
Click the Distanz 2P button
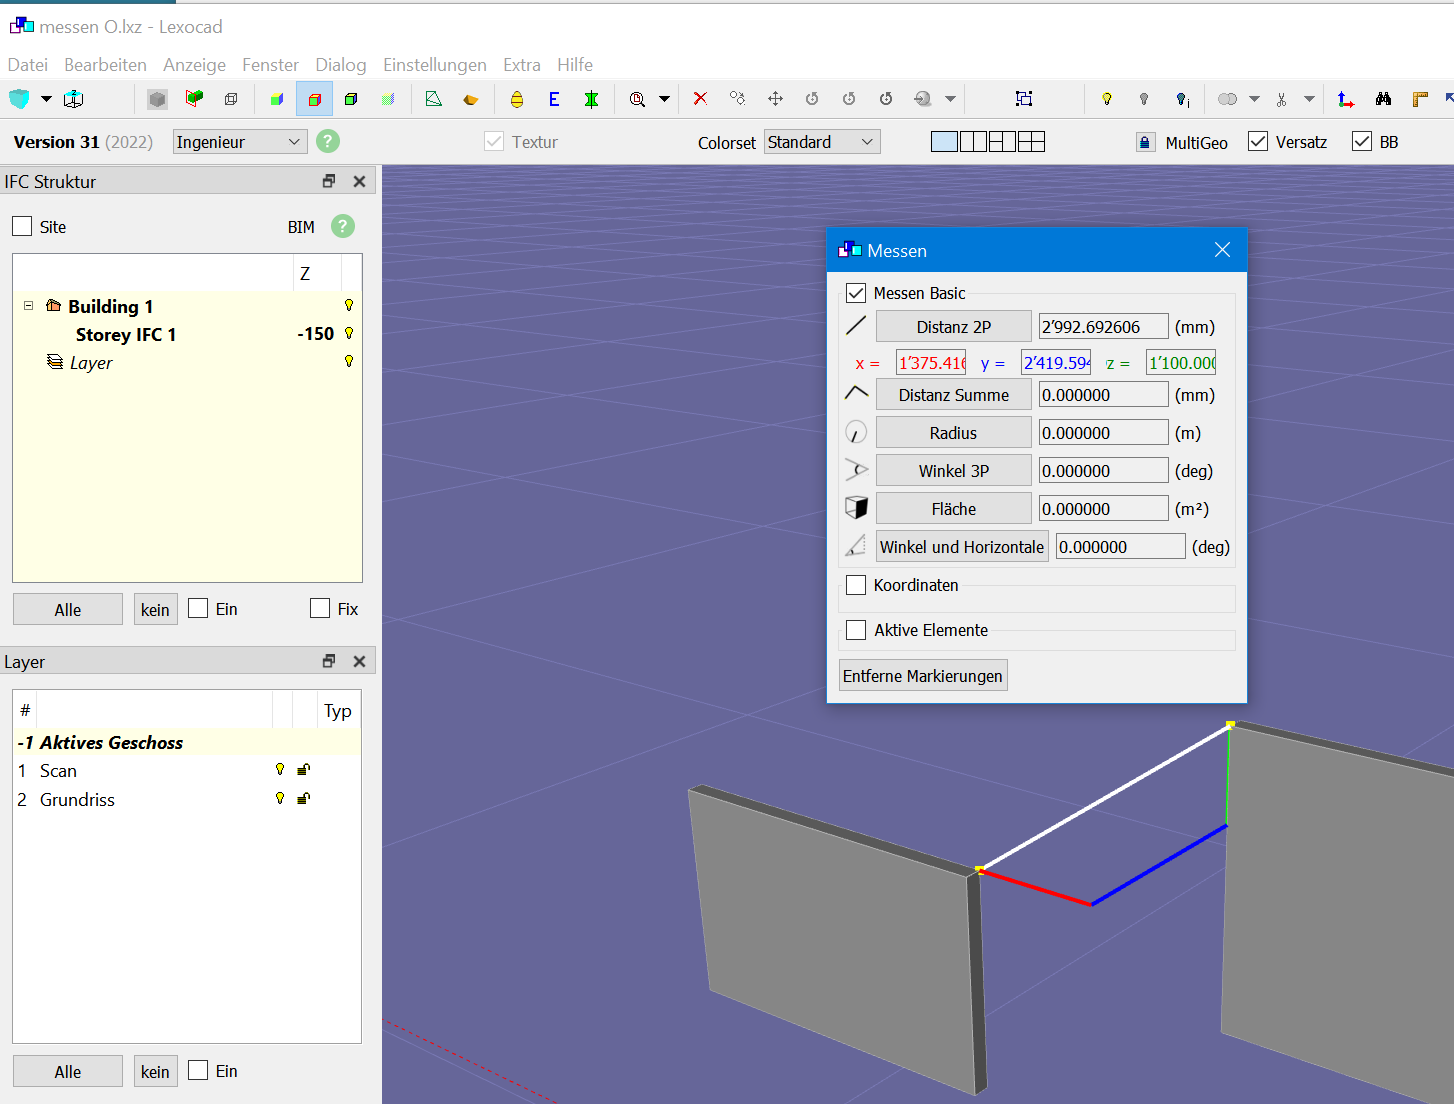coord(953,327)
